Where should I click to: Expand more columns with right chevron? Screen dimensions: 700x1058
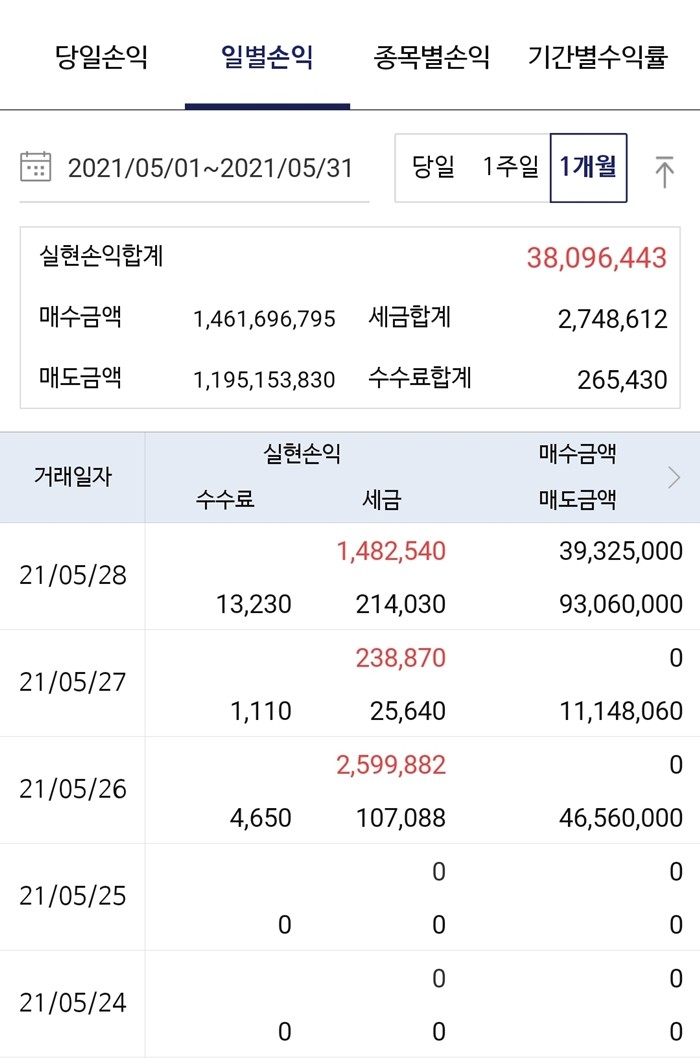(674, 478)
